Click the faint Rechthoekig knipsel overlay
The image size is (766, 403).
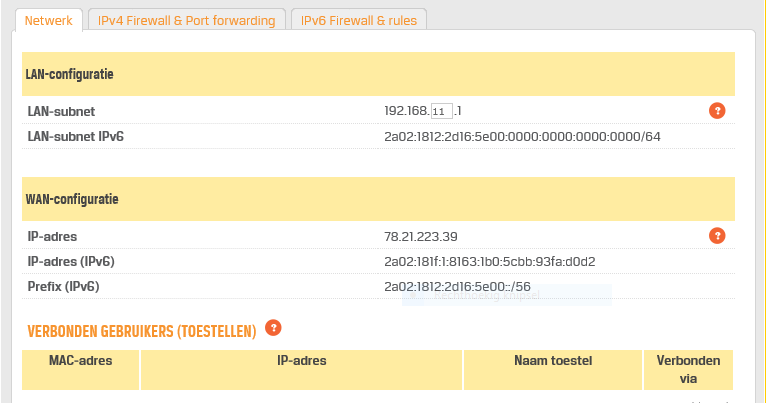click(x=507, y=296)
